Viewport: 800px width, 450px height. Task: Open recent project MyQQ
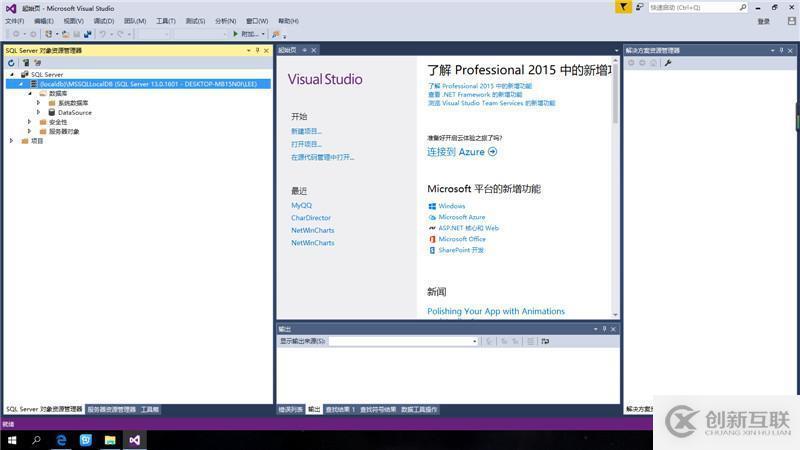pyautogui.click(x=301, y=205)
